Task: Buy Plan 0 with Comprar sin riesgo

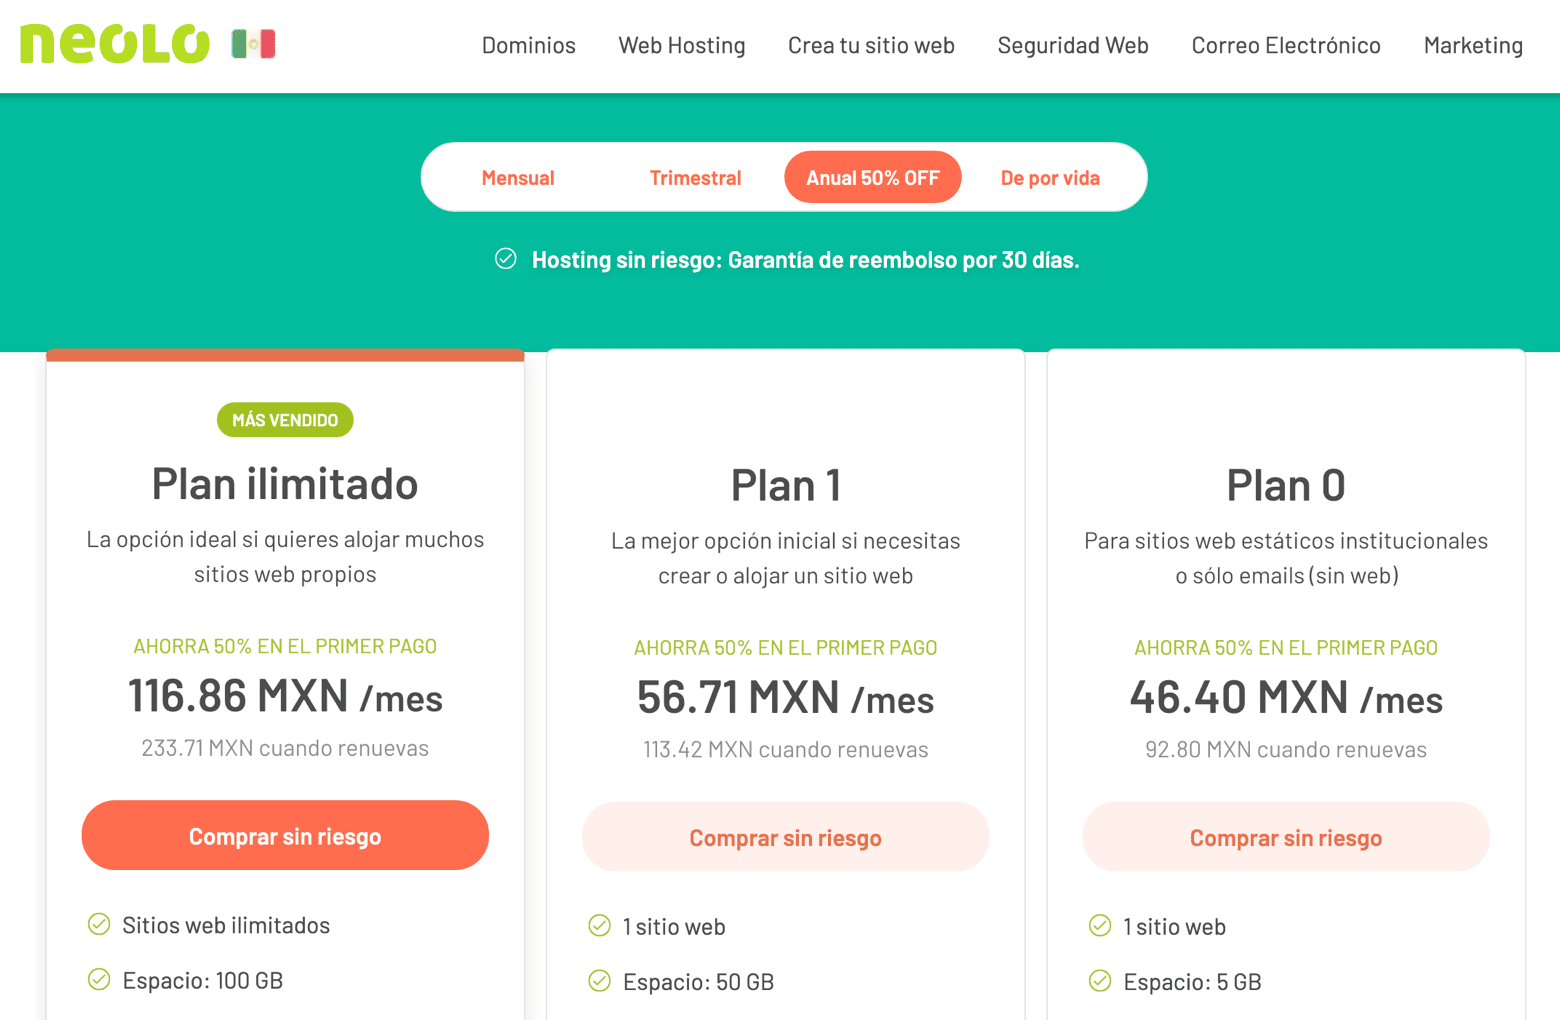Action: coord(1286,837)
